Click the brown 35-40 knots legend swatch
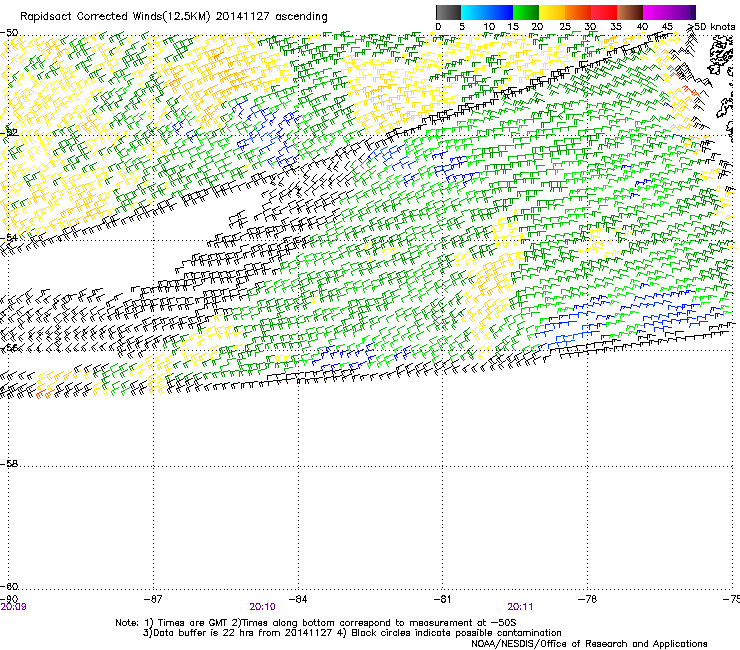This screenshot has width=740, height=650. pos(630,12)
